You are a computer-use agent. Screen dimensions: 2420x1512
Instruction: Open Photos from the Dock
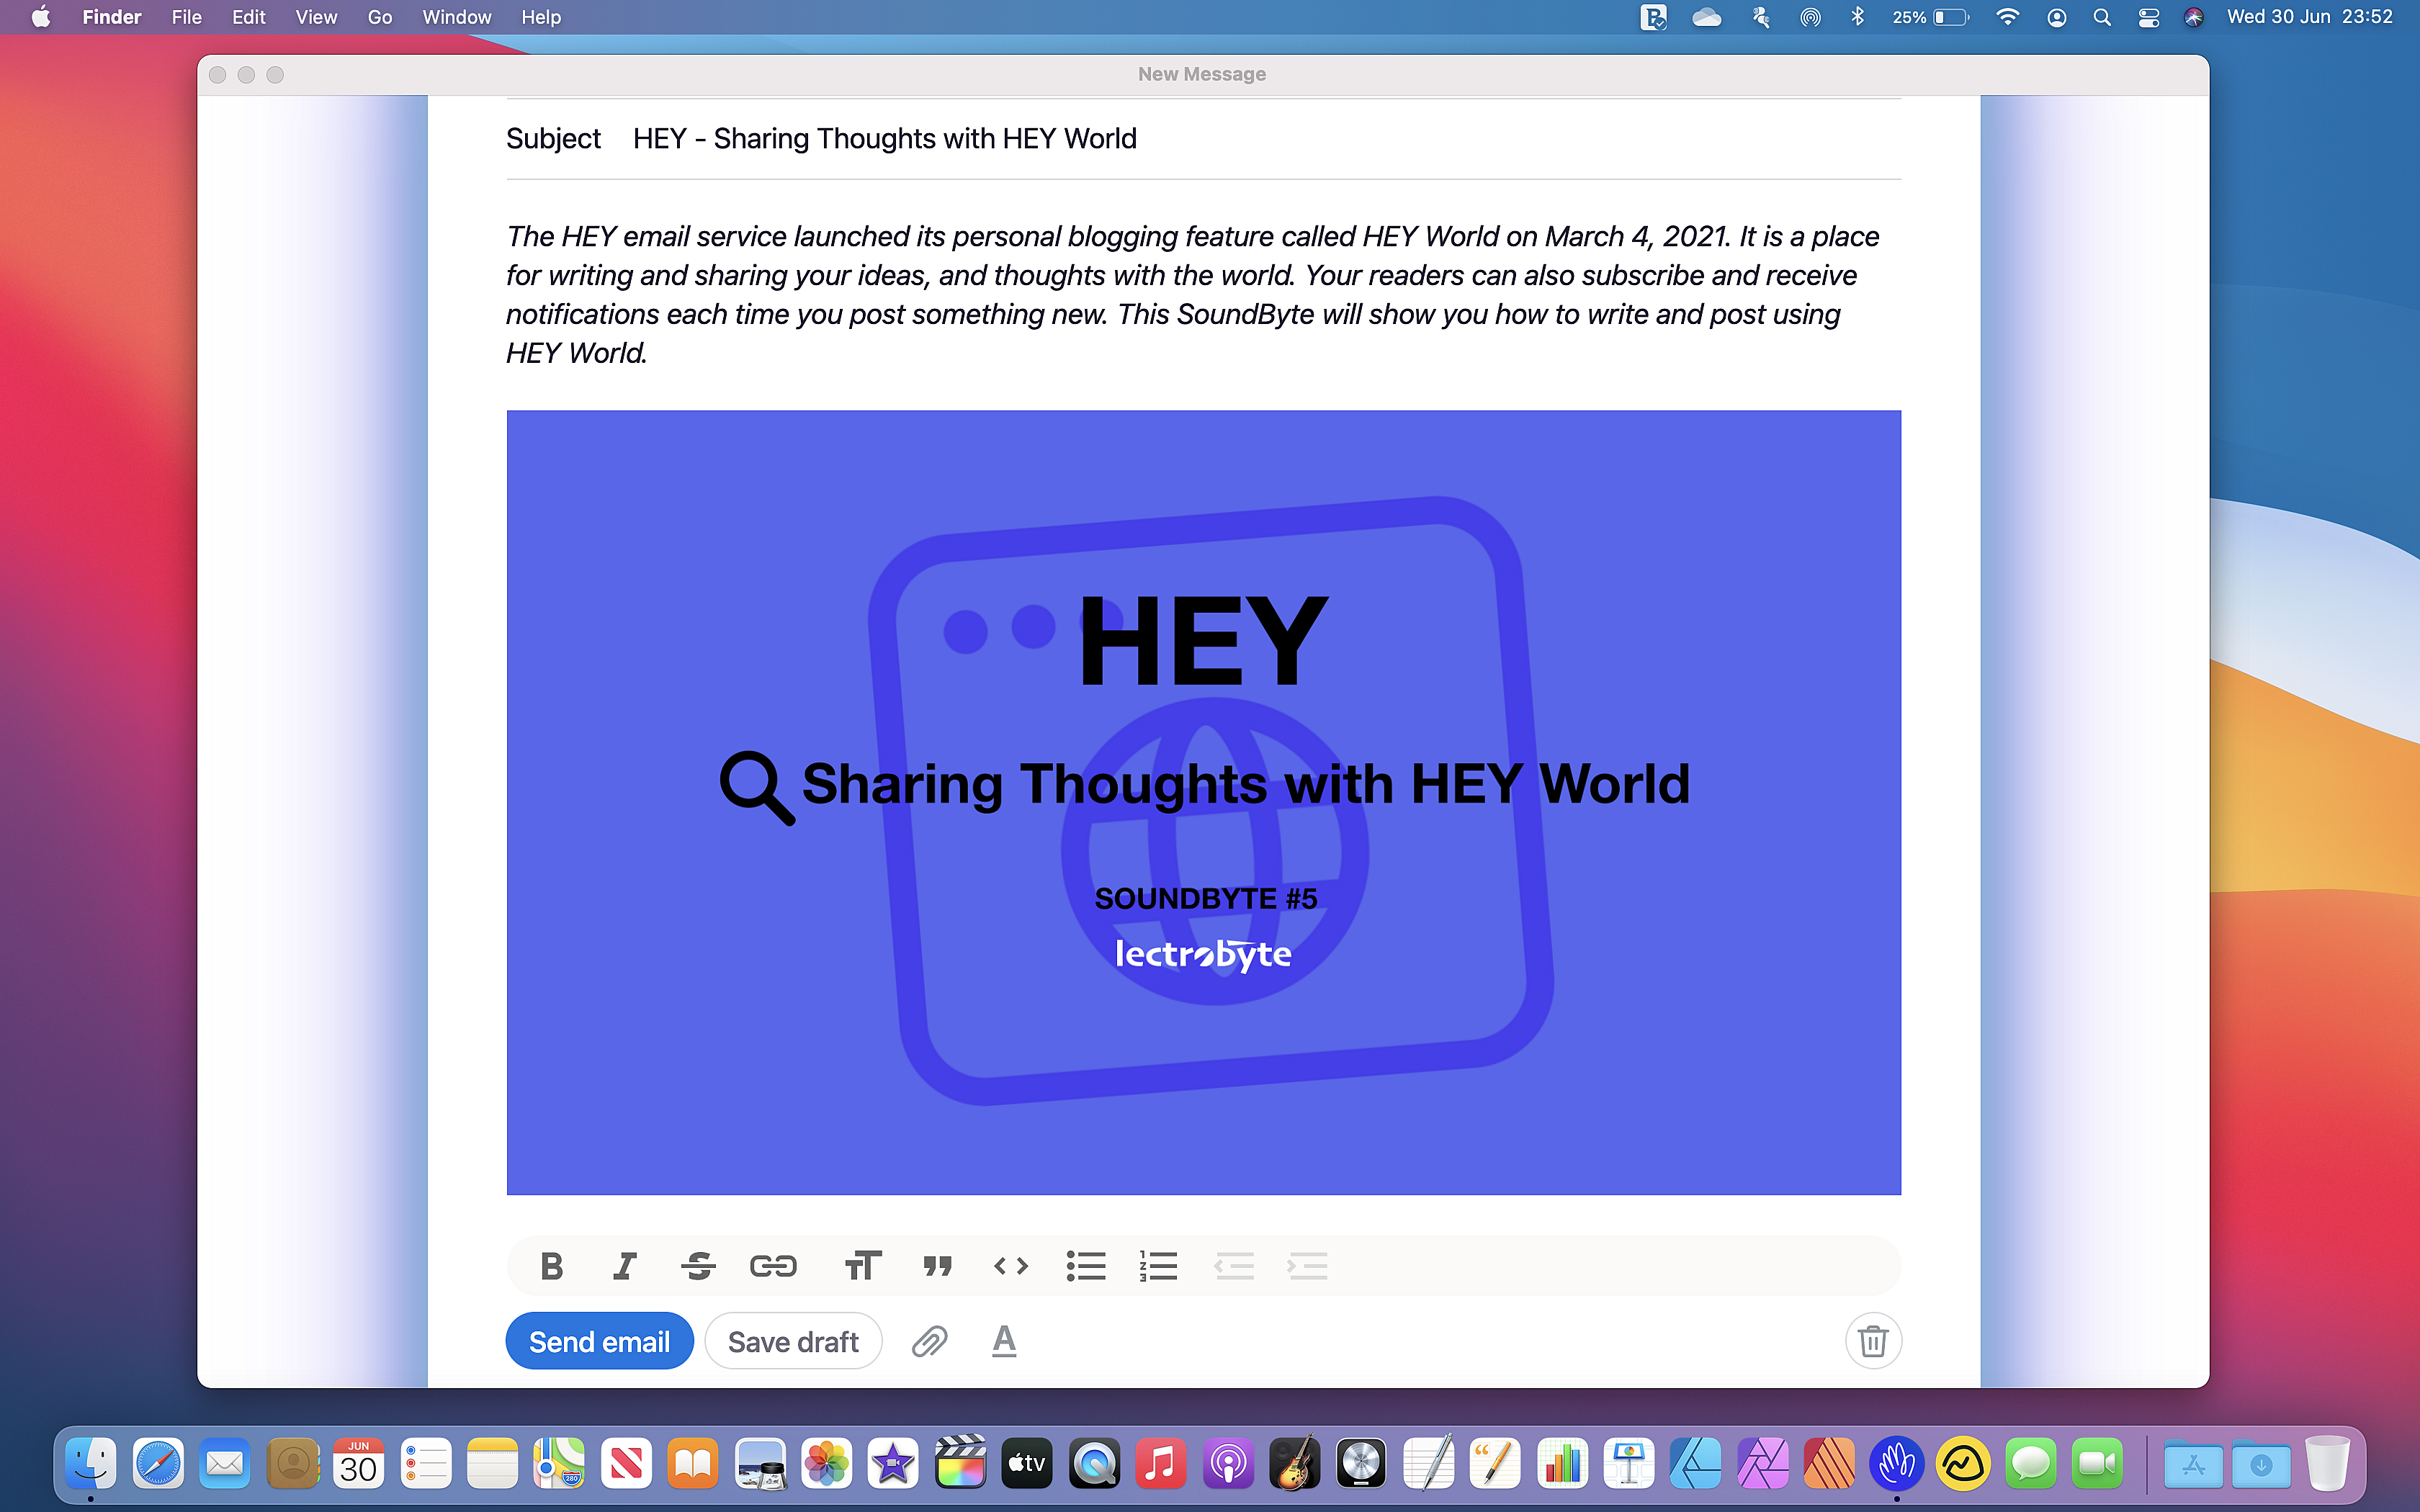(x=826, y=1464)
